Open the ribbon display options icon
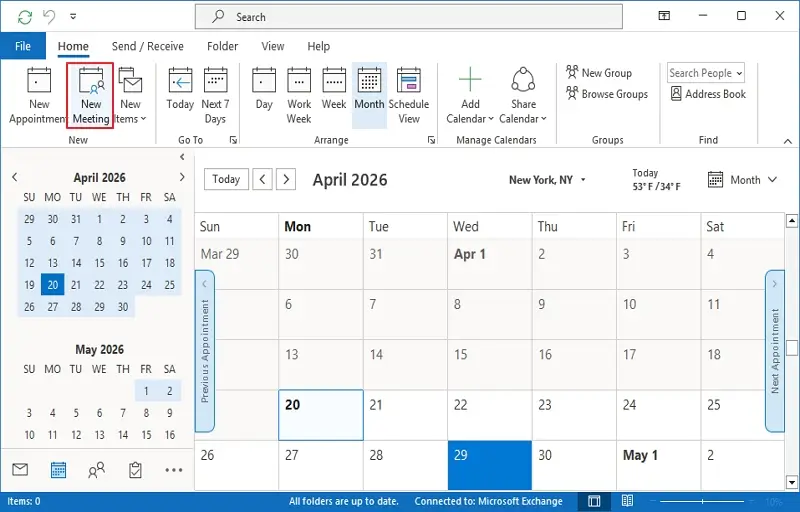The width and height of the screenshot is (800, 512). (664, 16)
